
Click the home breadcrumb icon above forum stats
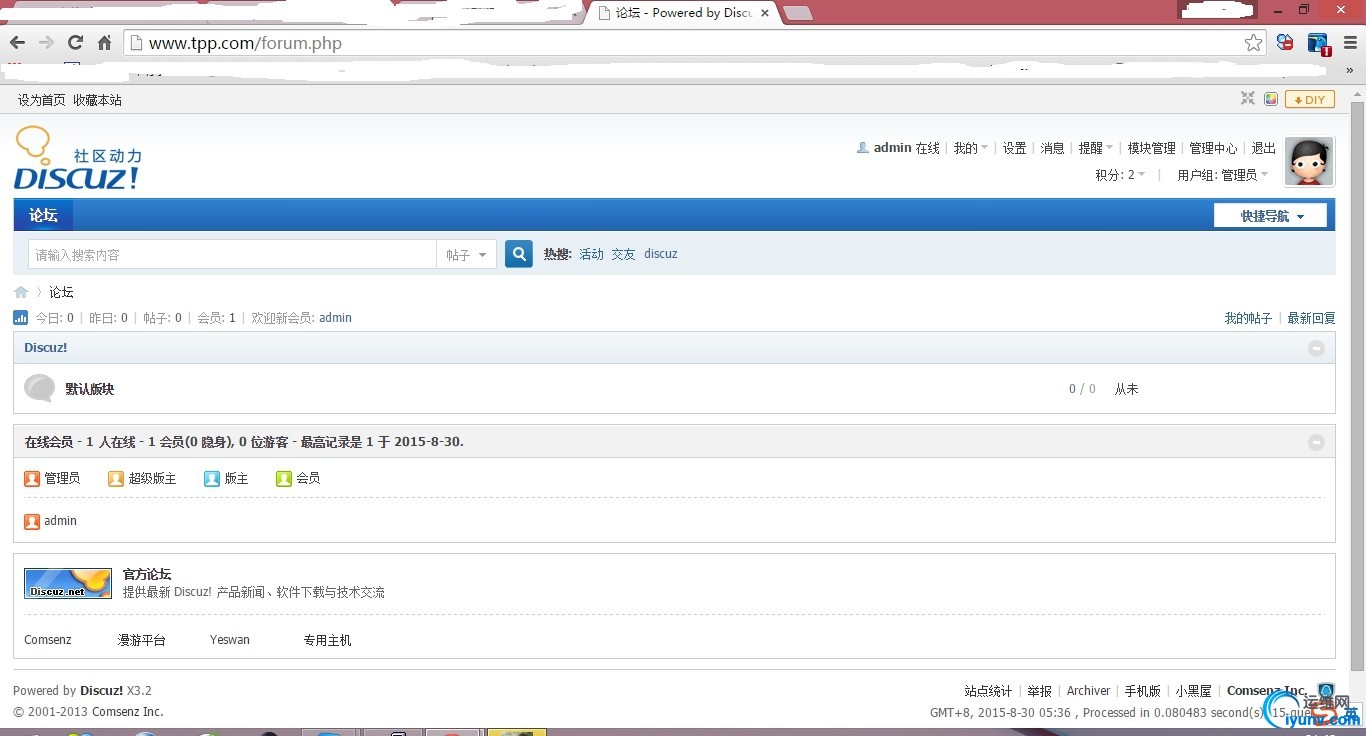21,291
